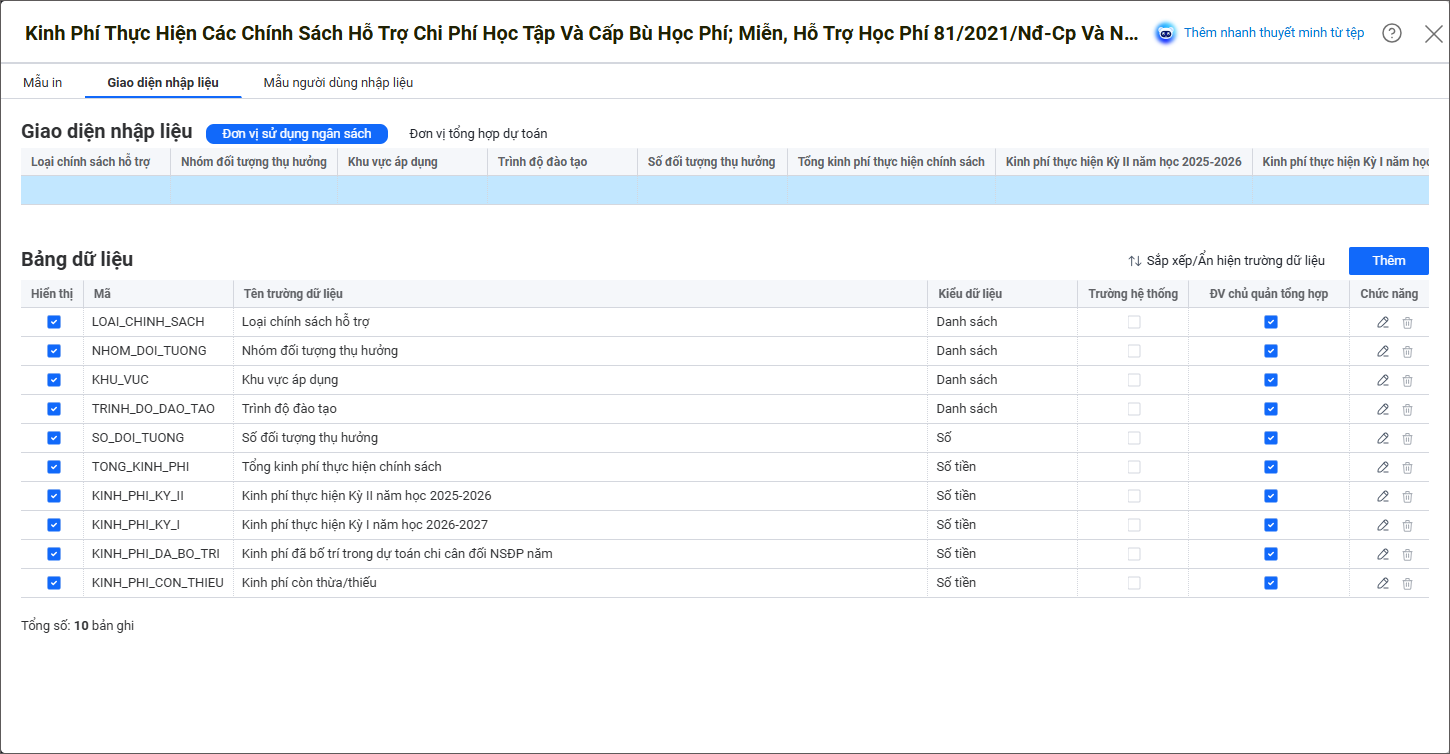Toggle ĐV chủ quản checkbox for SO_DOI_TUONG

1270,438
